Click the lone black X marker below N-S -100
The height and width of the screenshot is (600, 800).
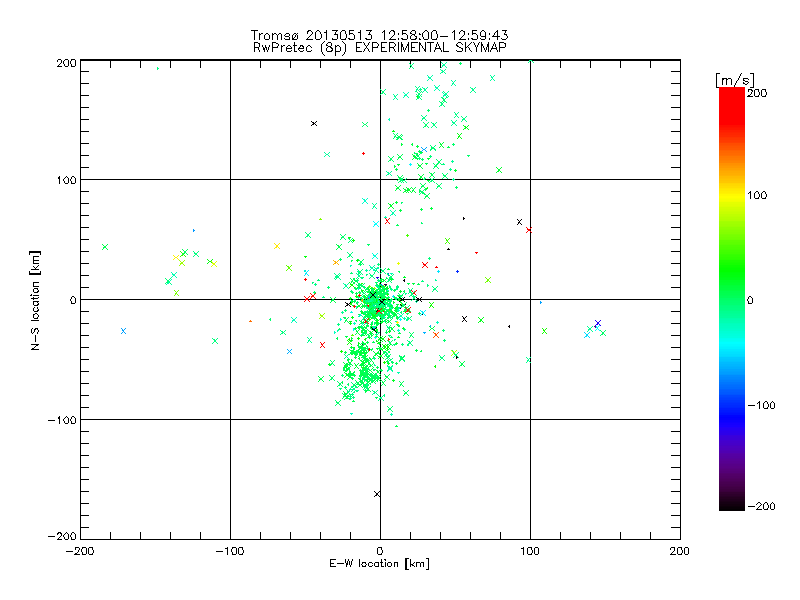pyautogui.click(x=377, y=494)
